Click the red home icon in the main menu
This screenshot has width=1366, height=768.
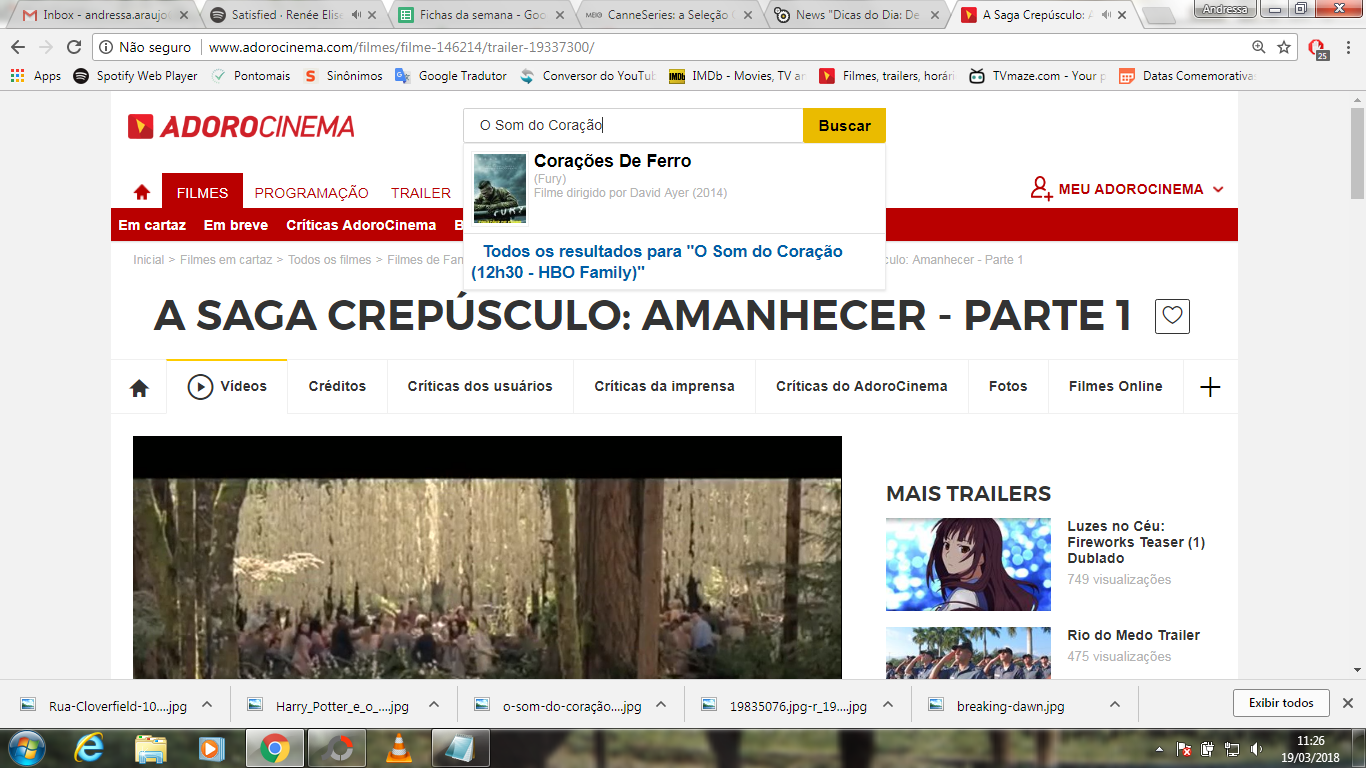click(x=142, y=192)
